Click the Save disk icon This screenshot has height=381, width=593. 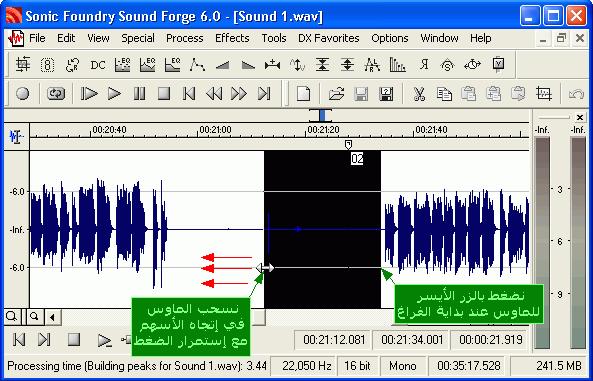(x=361, y=93)
